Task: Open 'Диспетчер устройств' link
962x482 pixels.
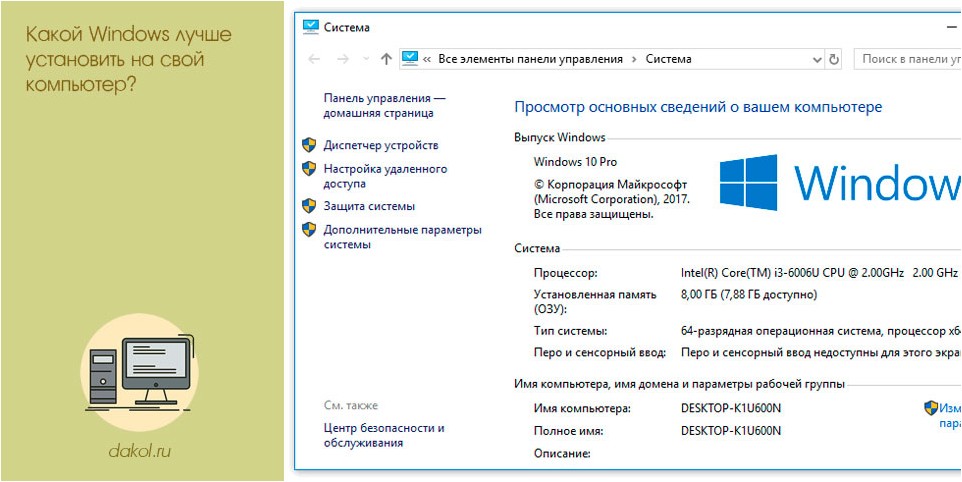Action: (x=381, y=145)
